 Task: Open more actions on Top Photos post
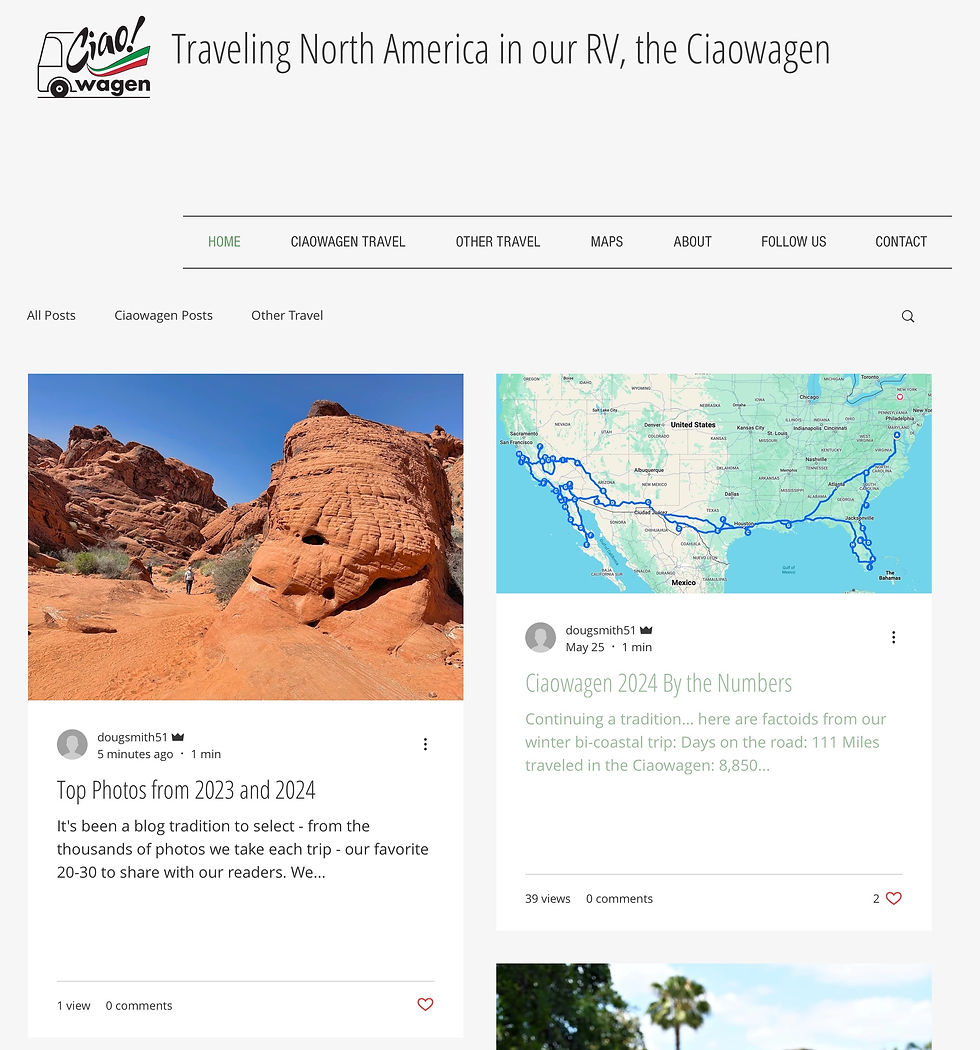(x=425, y=744)
